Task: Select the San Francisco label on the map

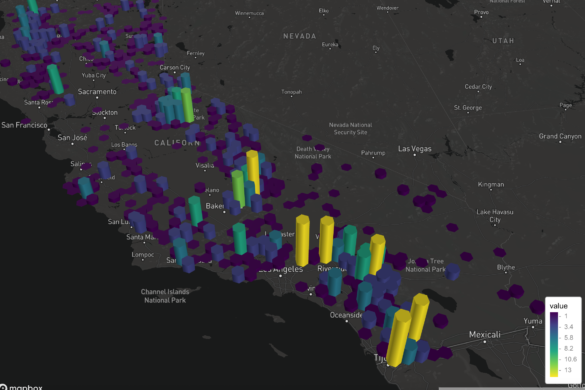Action: [24, 125]
